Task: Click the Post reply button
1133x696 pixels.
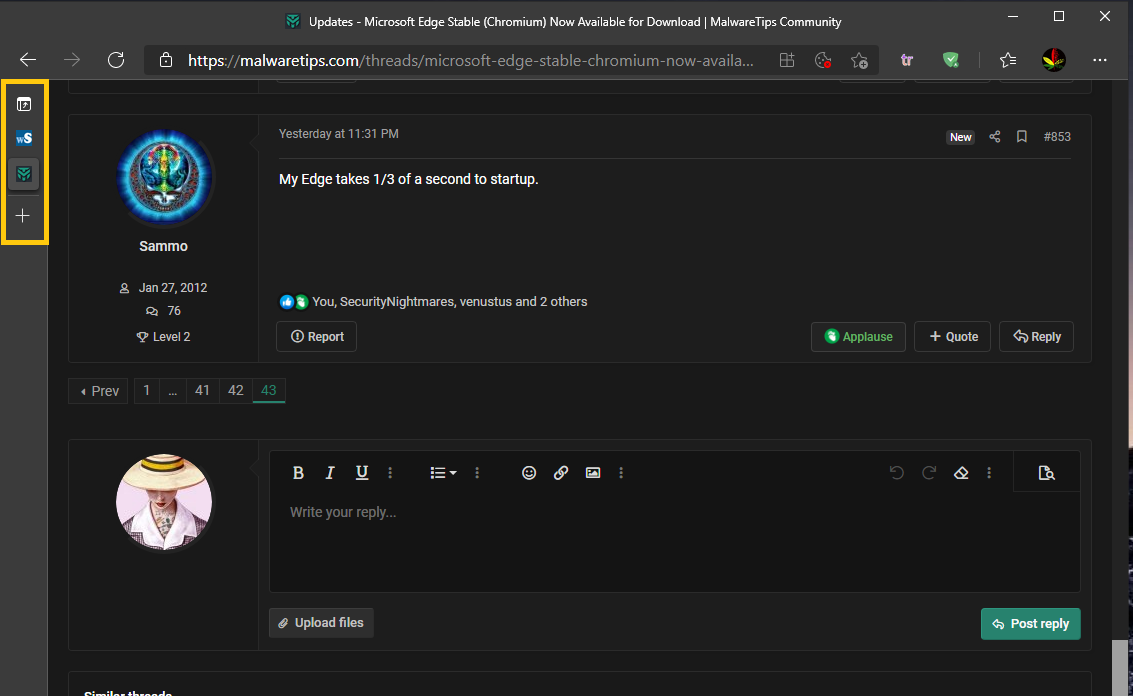Action: click(x=1030, y=624)
